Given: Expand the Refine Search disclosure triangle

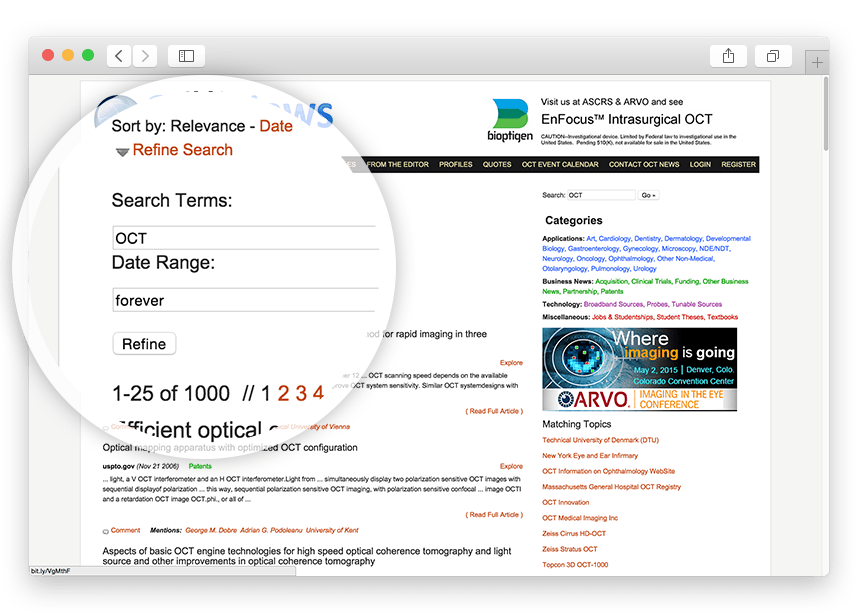Looking at the screenshot, I should pyautogui.click(x=122, y=152).
